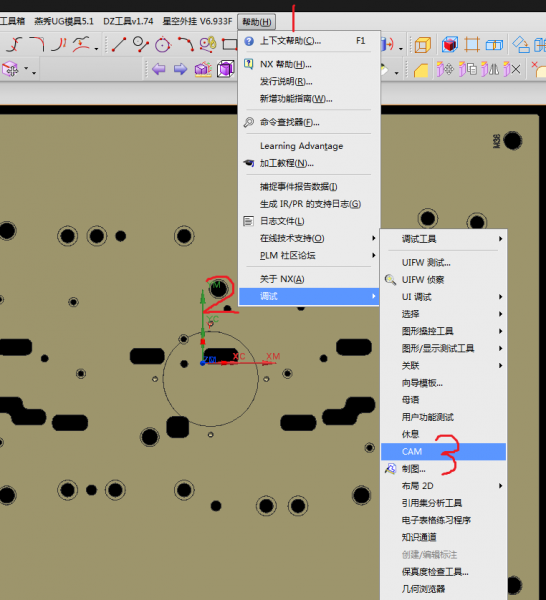This screenshot has height=600, width=546.
Task: Choose UIFW 侦察 entry
Action: (x=444, y=280)
